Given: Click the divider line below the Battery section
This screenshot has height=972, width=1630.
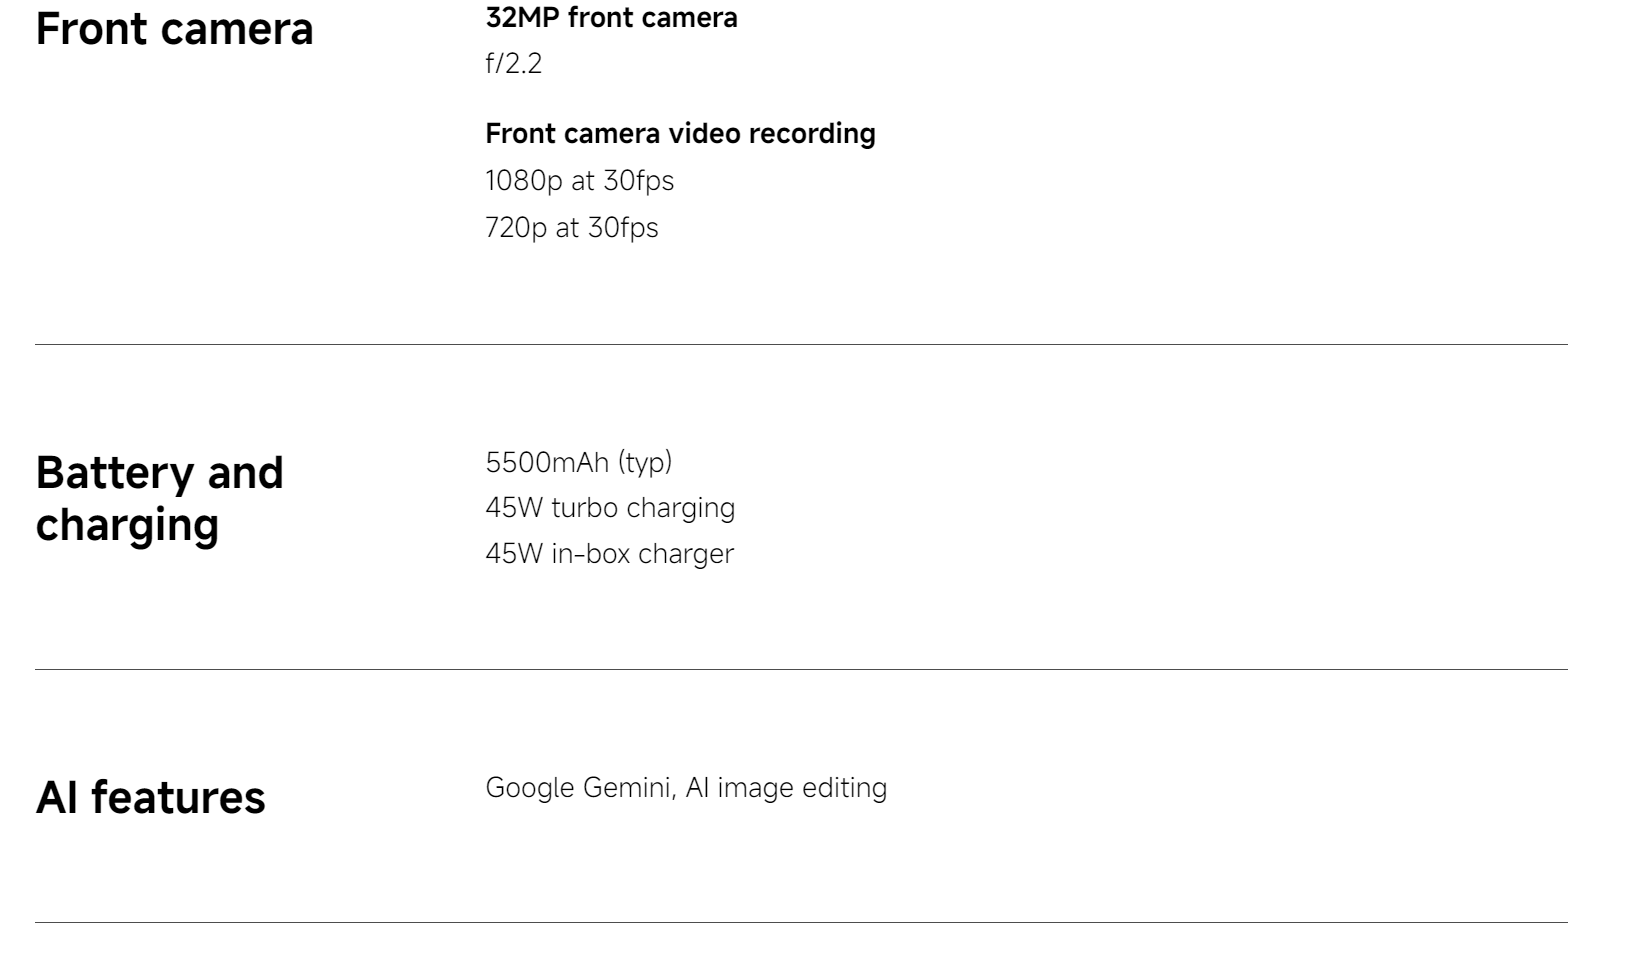Looking at the screenshot, I should (x=800, y=670).
